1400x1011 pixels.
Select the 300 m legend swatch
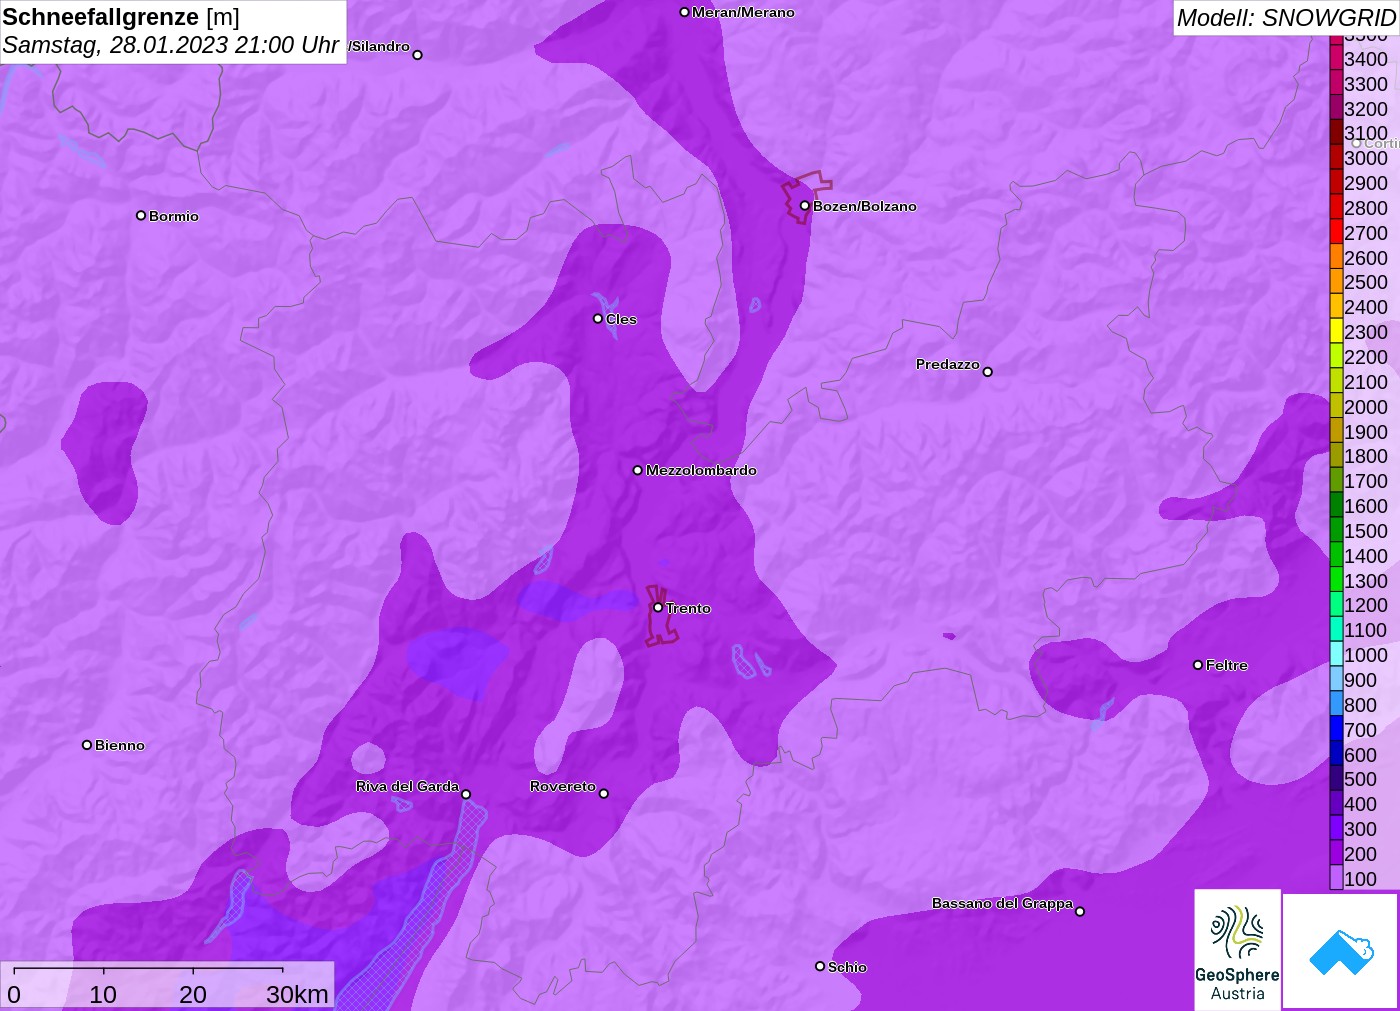pos(1336,828)
